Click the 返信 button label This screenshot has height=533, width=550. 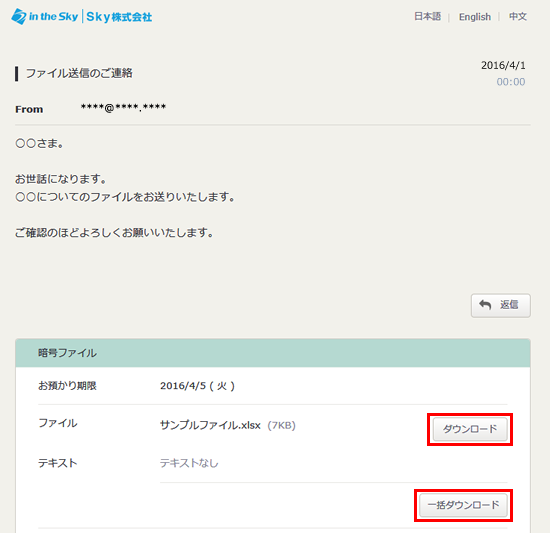tap(509, 305)
